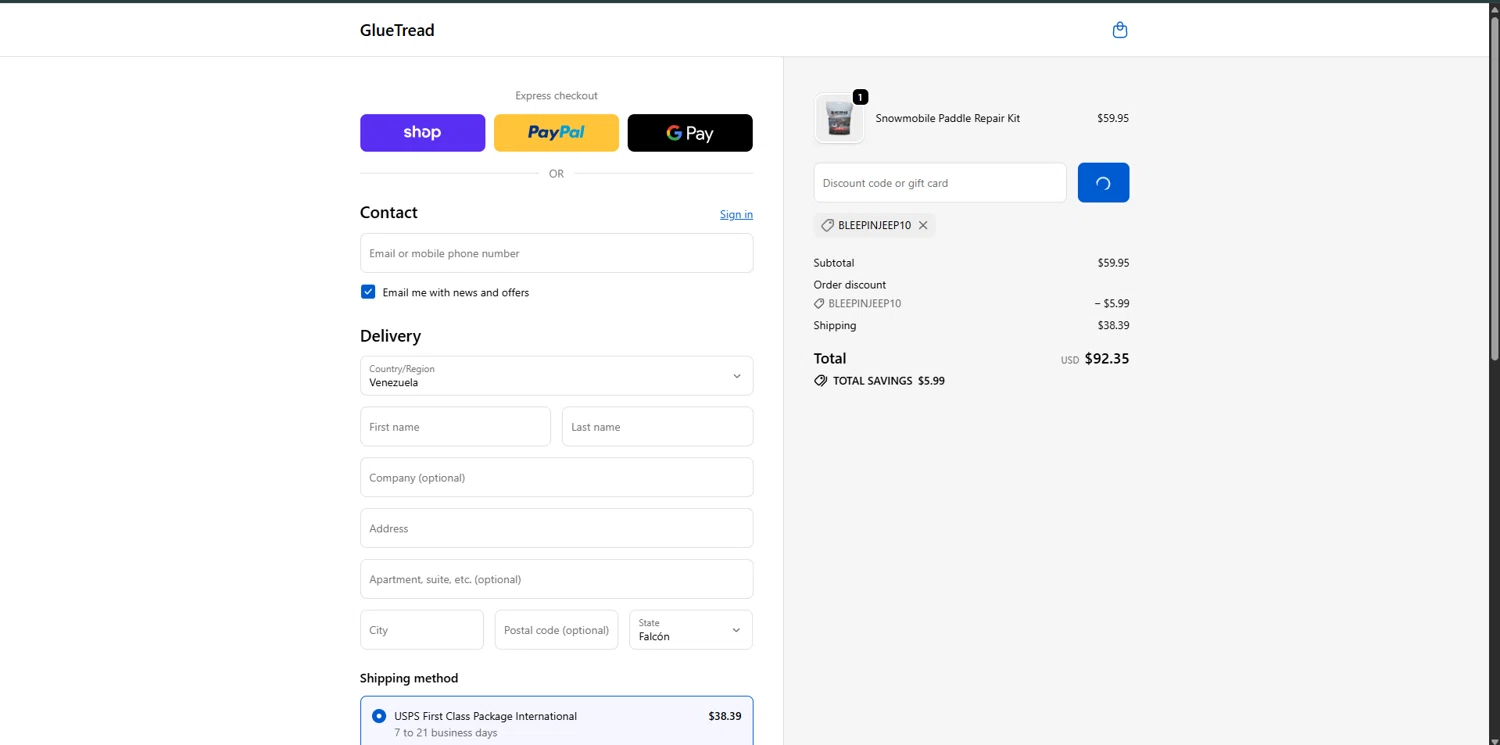
Task: Click the Express checkout label
Action: click(x=556, y=96)
